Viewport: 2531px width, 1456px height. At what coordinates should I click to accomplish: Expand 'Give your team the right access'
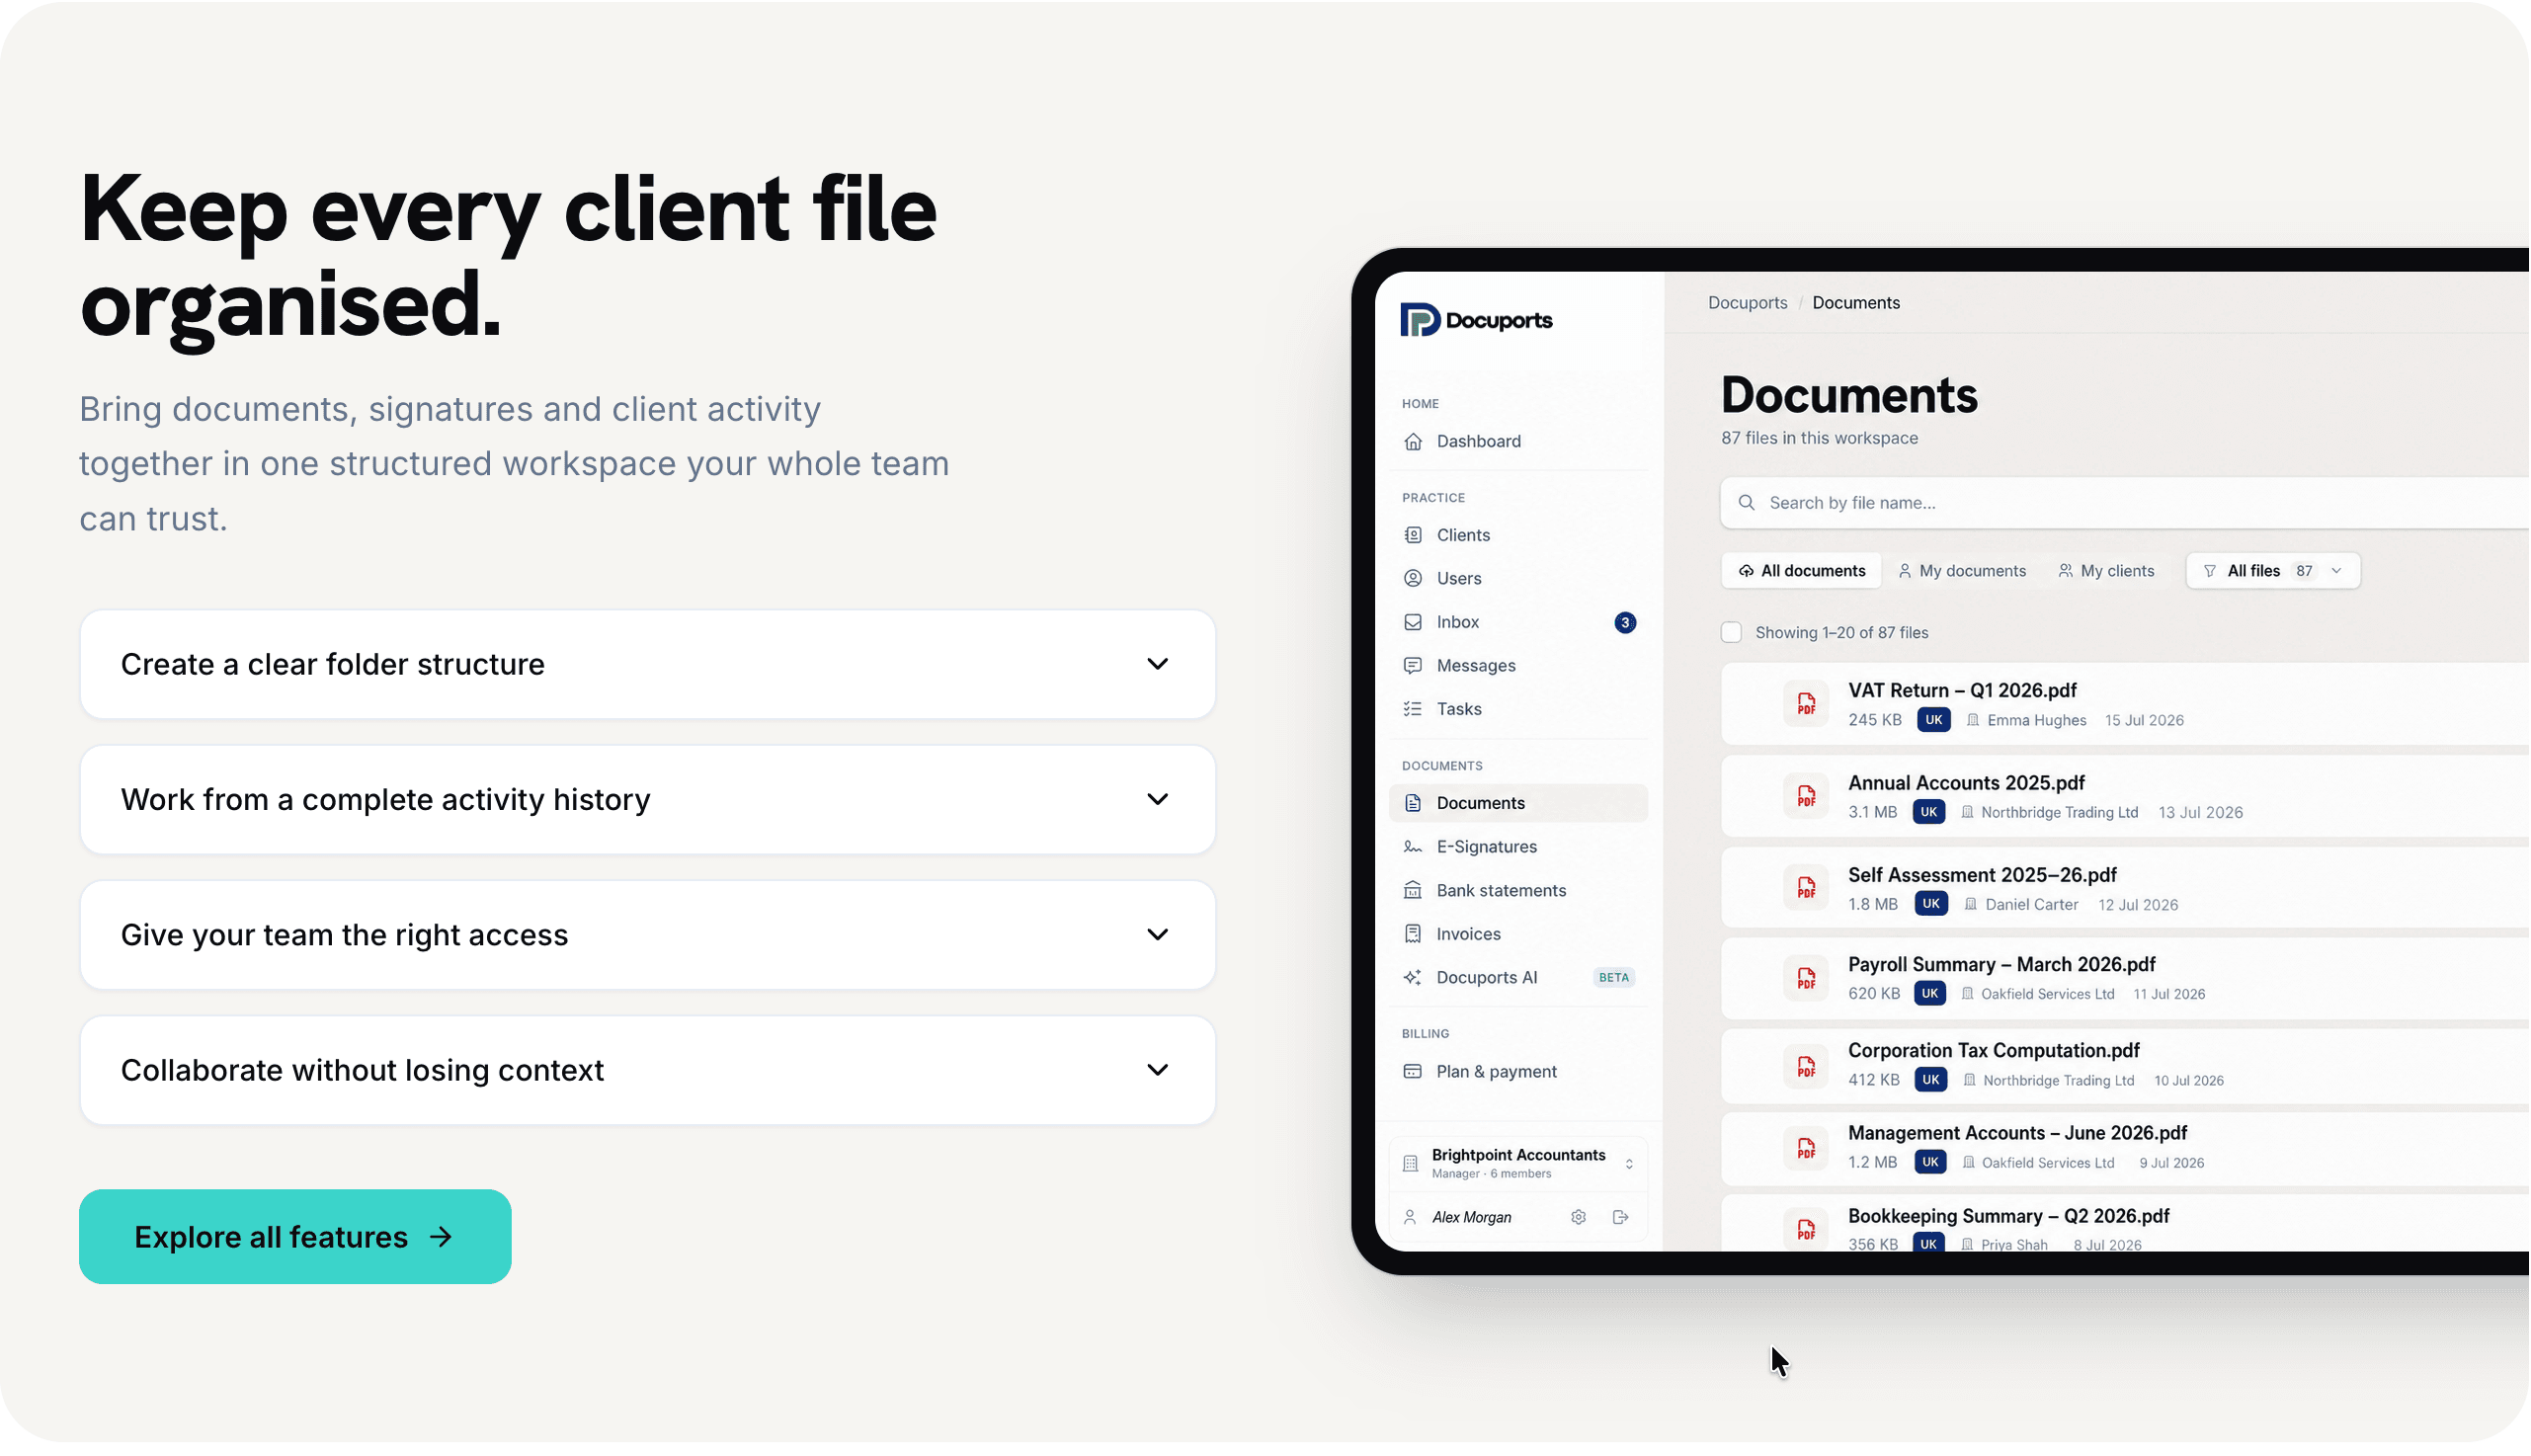(648, 935)
